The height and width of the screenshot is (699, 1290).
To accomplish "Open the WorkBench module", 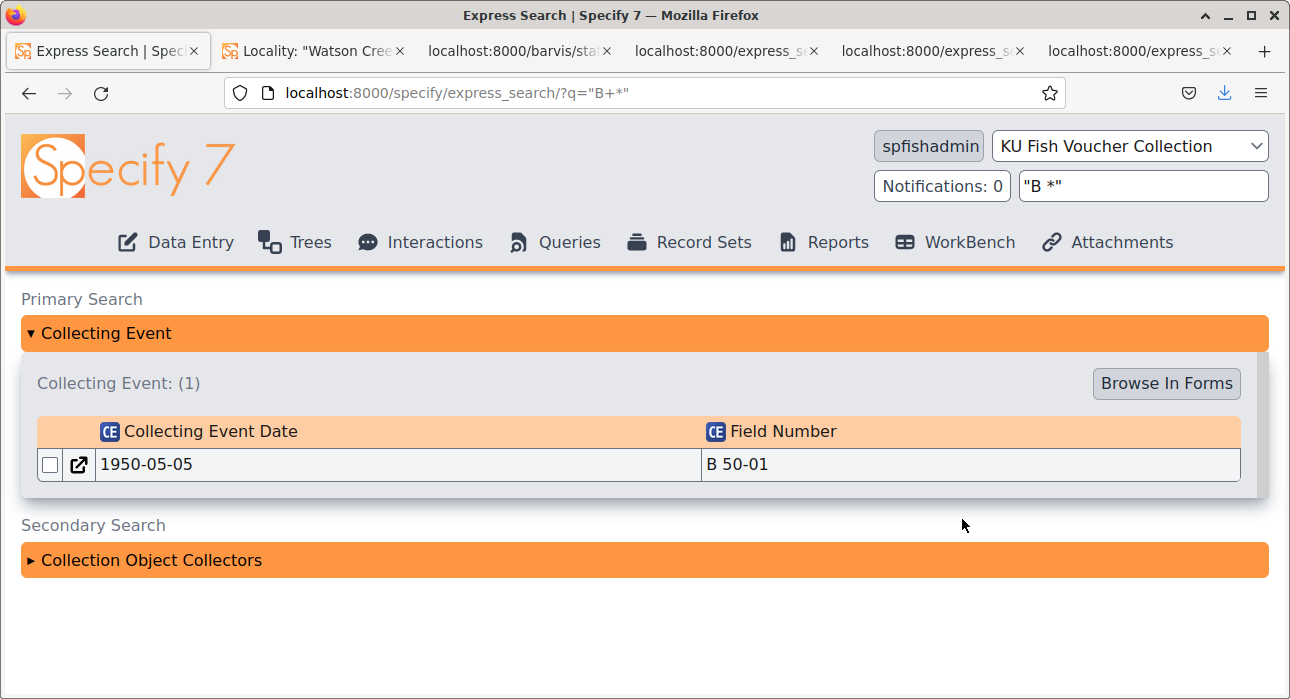I will coord(954,242).
